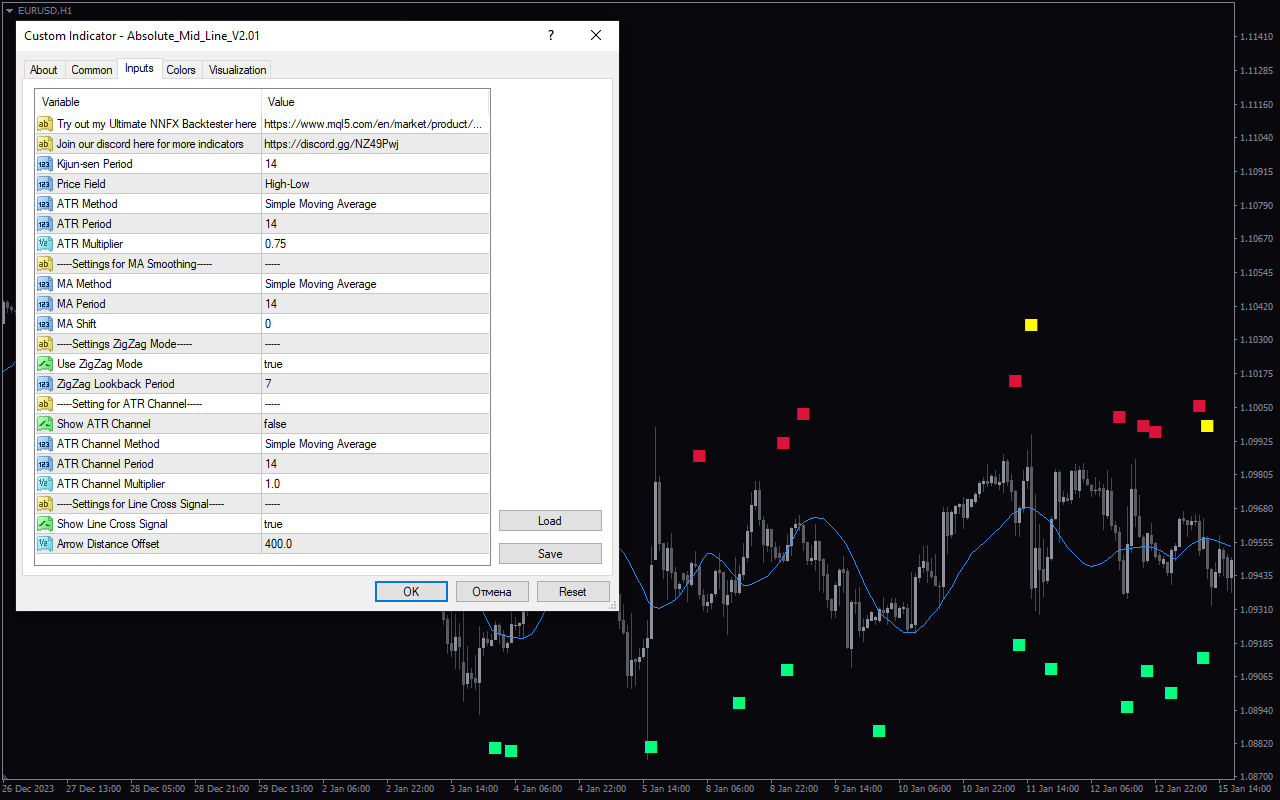Viewport: 1280px width, 800px height.
Task: Edit ATR Channel Period value 14
Action: point(375,464)
